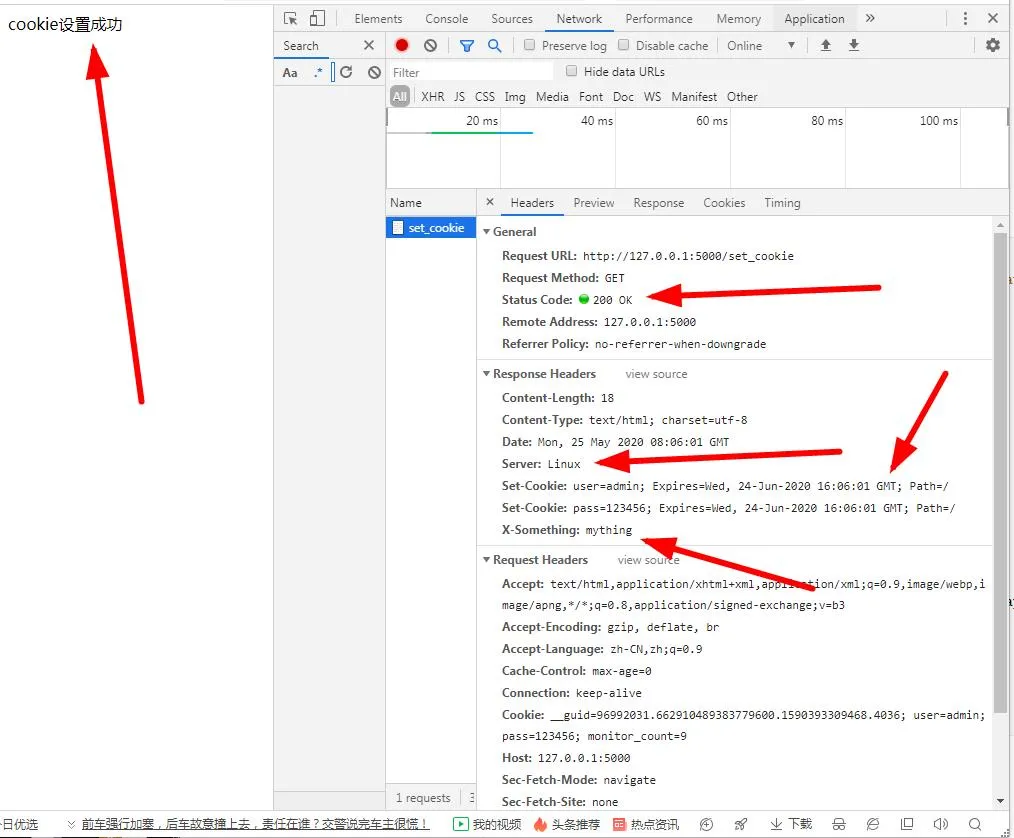Check the Disable cache option
This screenshot has height=838, width=1014.
pos(624,46)
